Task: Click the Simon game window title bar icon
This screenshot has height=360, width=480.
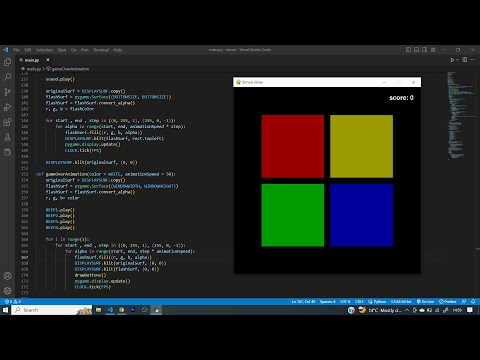Action: point(238,82)
